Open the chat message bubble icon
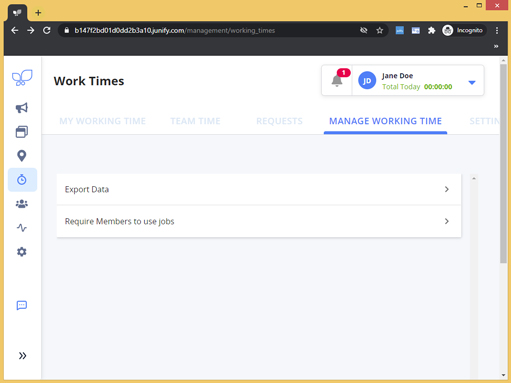Image resolution: width=511 pixels, height=383 pixels. tap(22, 305)
